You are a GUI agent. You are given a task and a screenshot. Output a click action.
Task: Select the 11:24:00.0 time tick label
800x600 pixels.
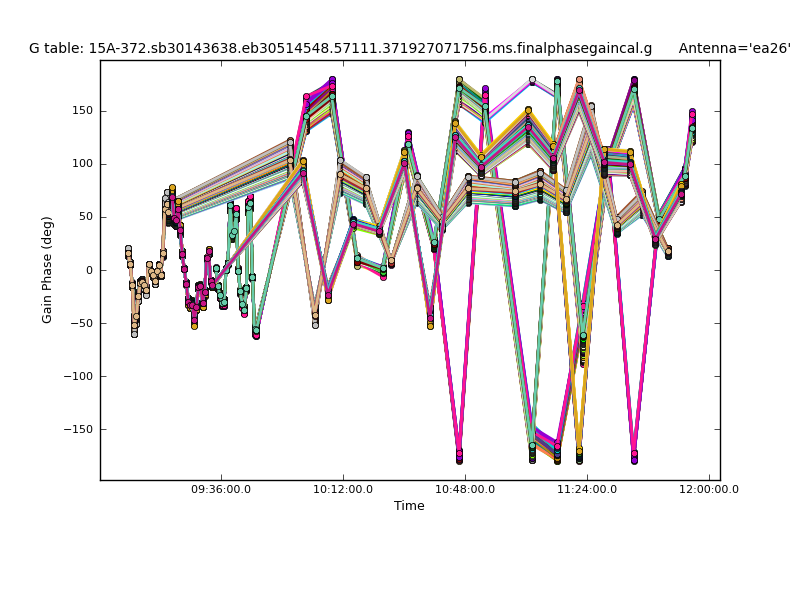point(587,490)
